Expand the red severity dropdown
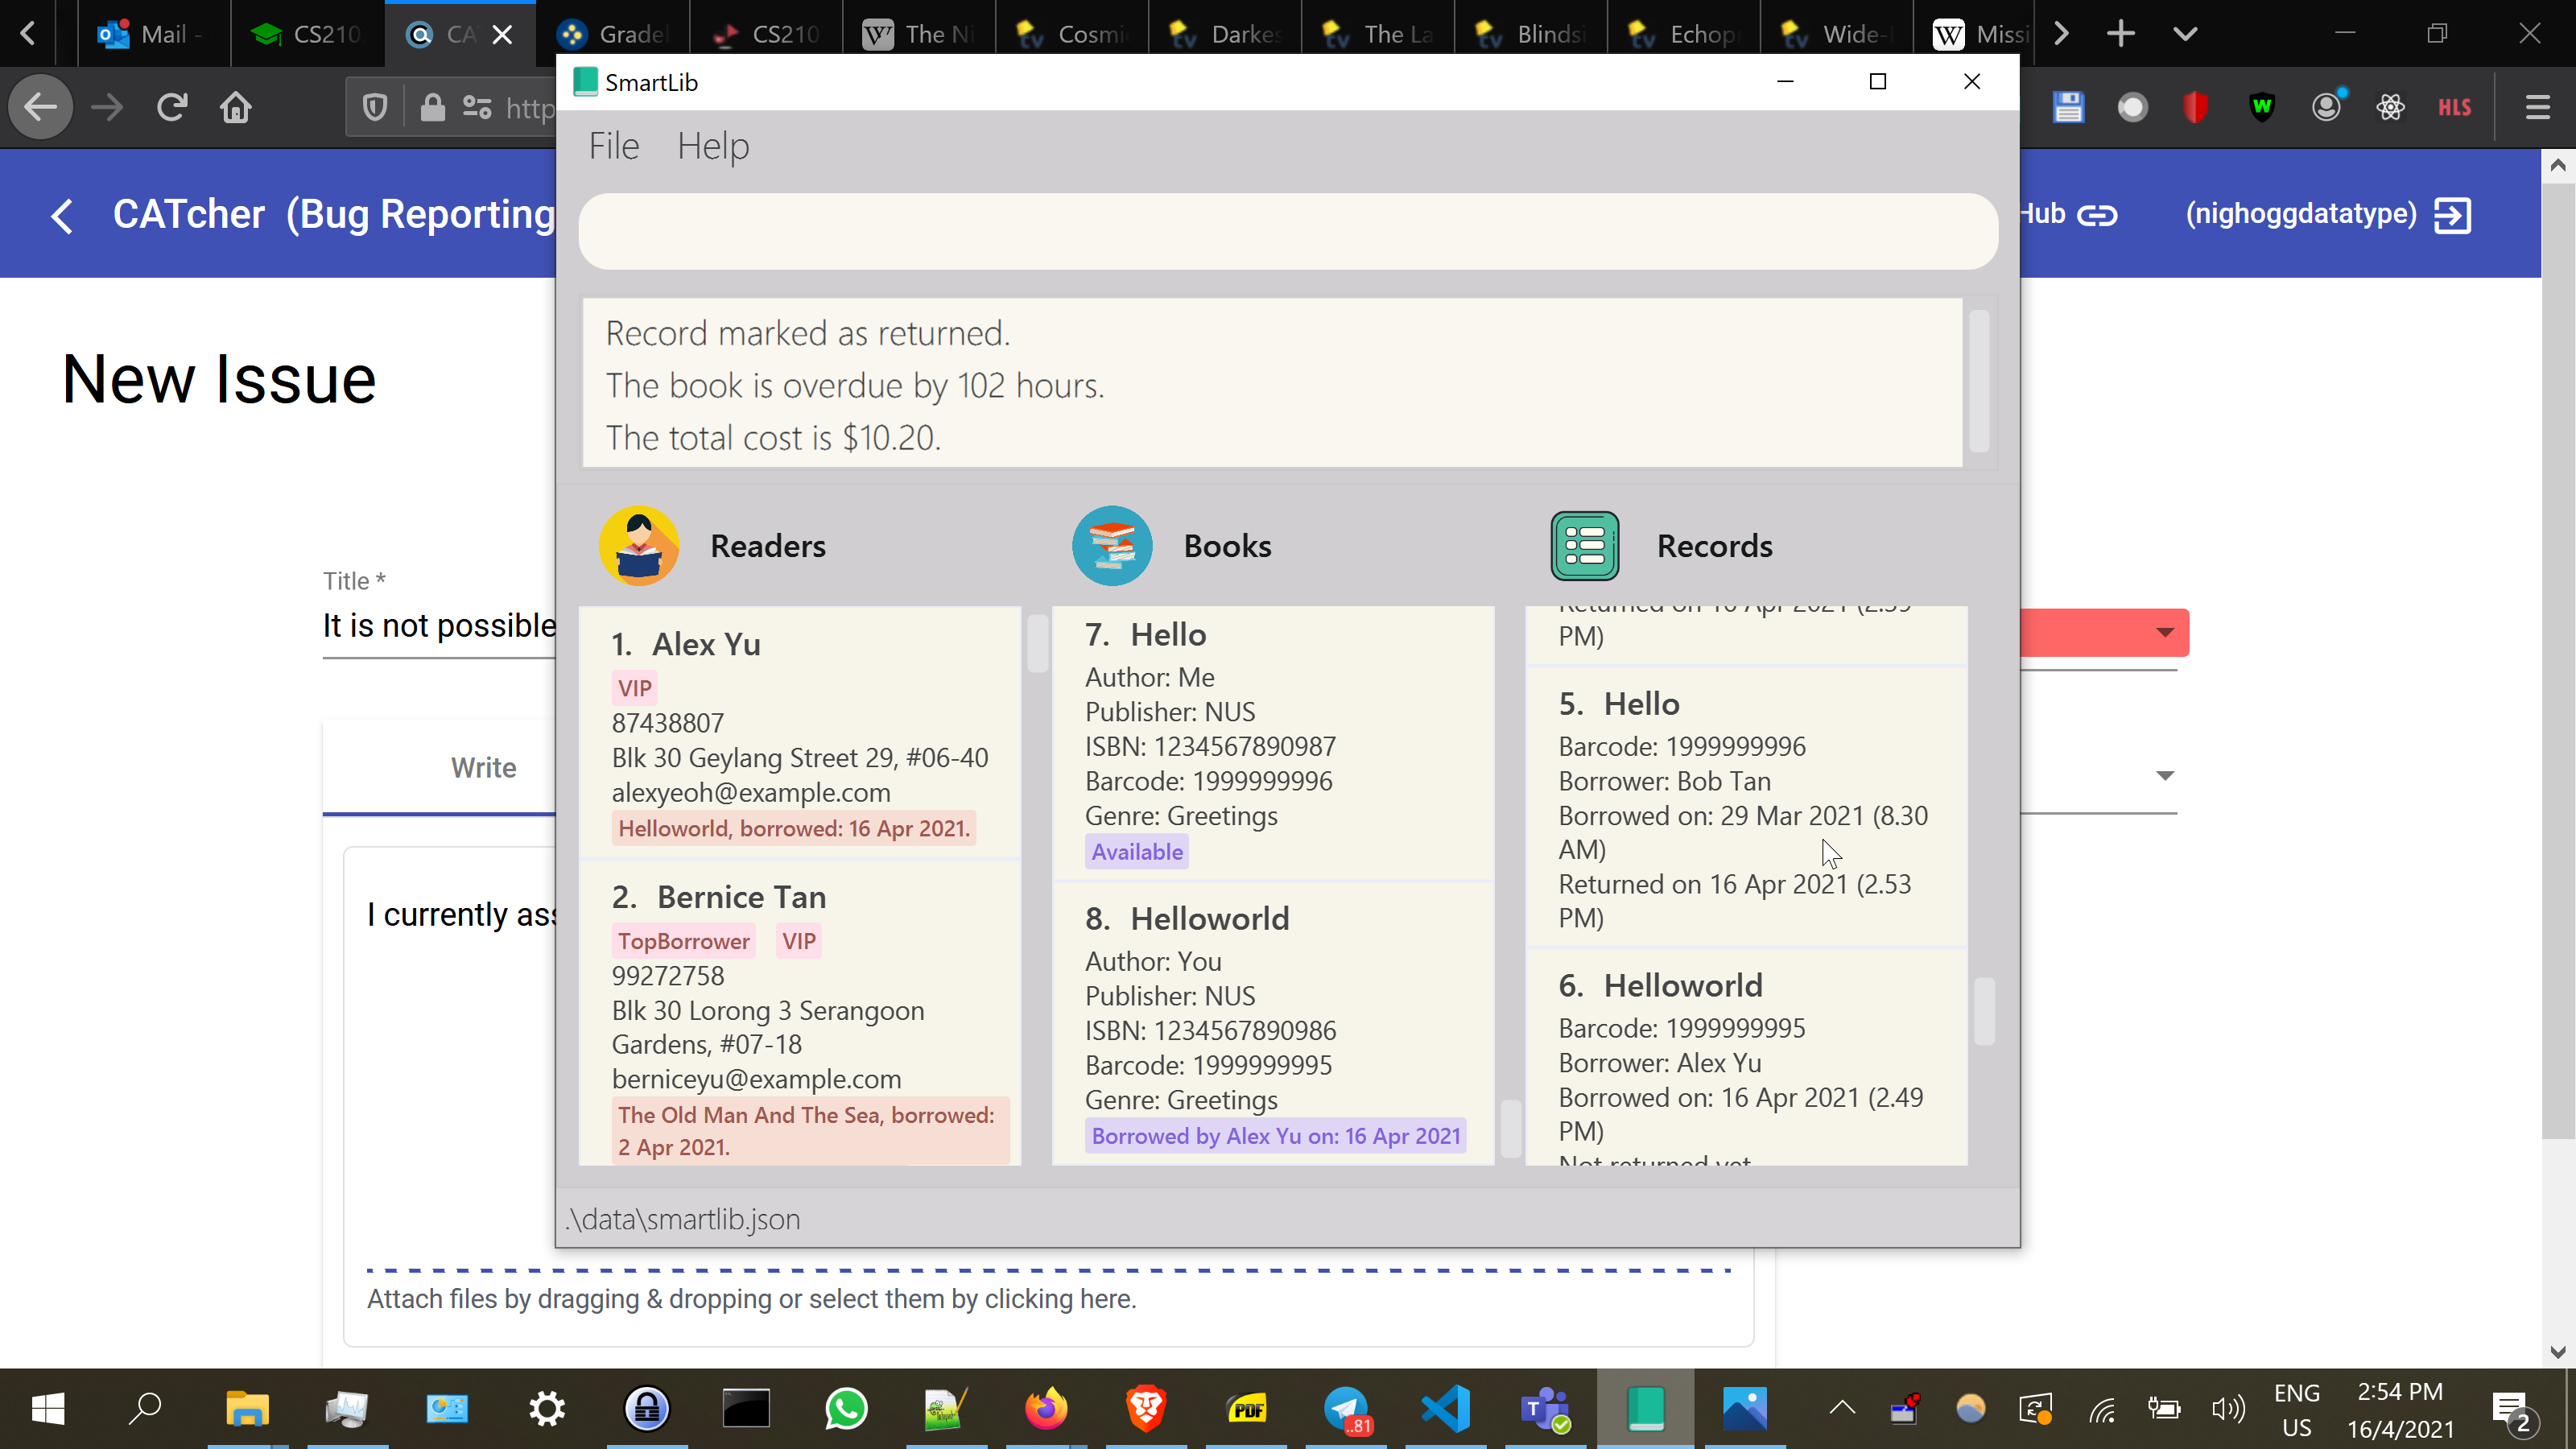The width and height of the screenshot is (2576, 1449). [x=2164, y=632]
